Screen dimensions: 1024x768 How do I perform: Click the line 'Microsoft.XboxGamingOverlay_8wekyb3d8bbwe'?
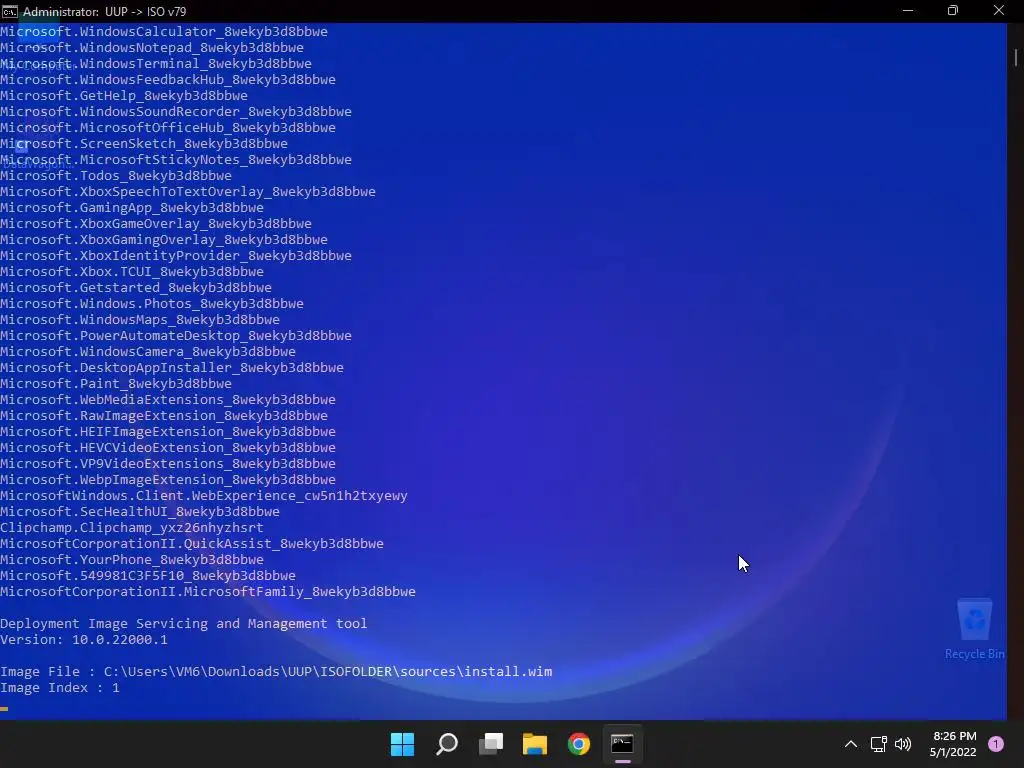tap(164, 240)
